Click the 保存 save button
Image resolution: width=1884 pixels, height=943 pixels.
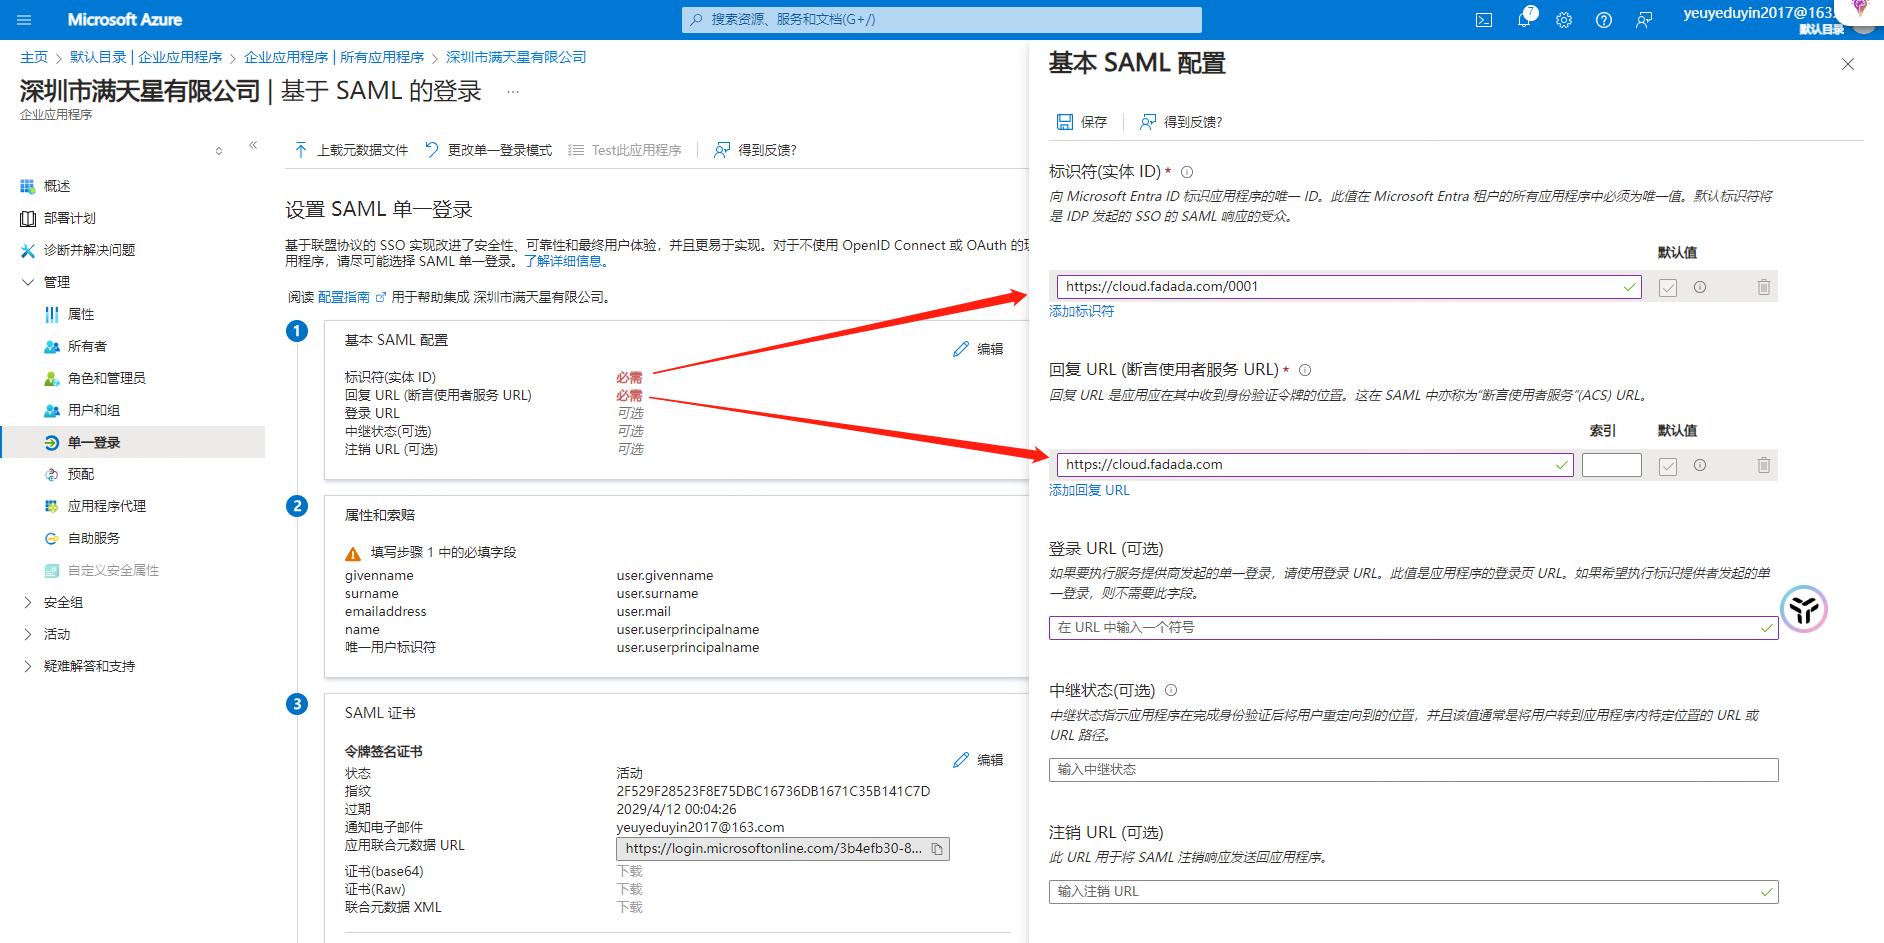[x=1082, y=122]
